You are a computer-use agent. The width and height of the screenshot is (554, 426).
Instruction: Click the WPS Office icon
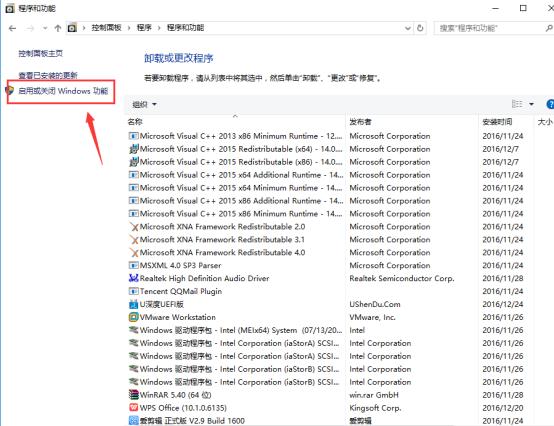tap(134, 408)
